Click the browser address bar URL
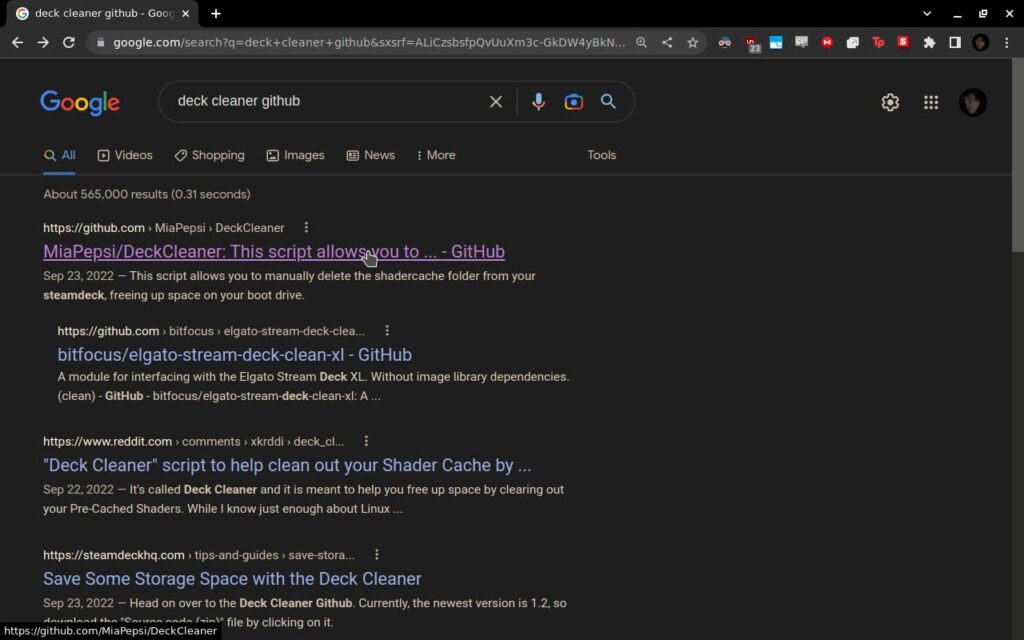The height and width of the screenshot is (640, 1024). [368, 42]
